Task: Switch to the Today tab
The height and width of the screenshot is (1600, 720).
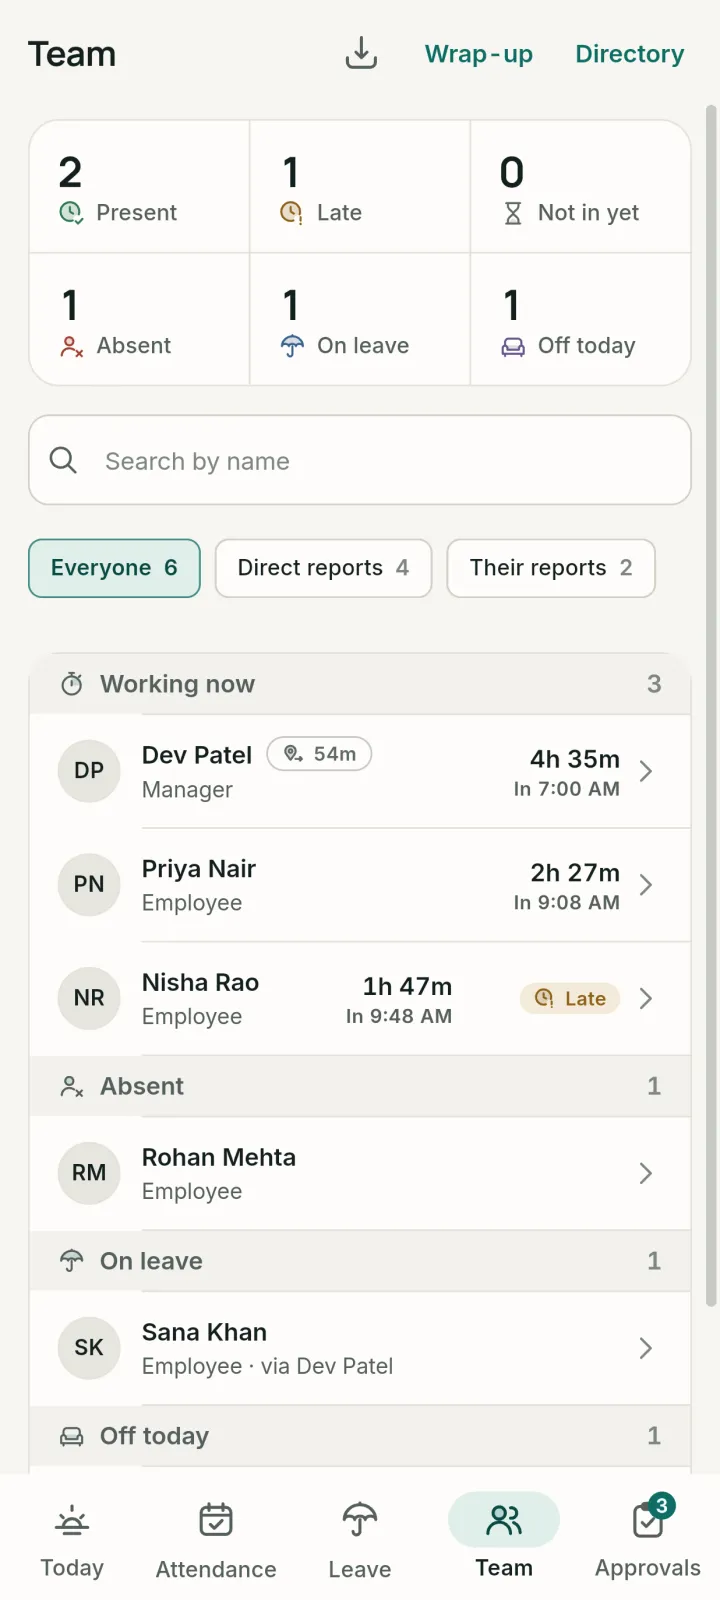Action: [x=72, y=1540]
